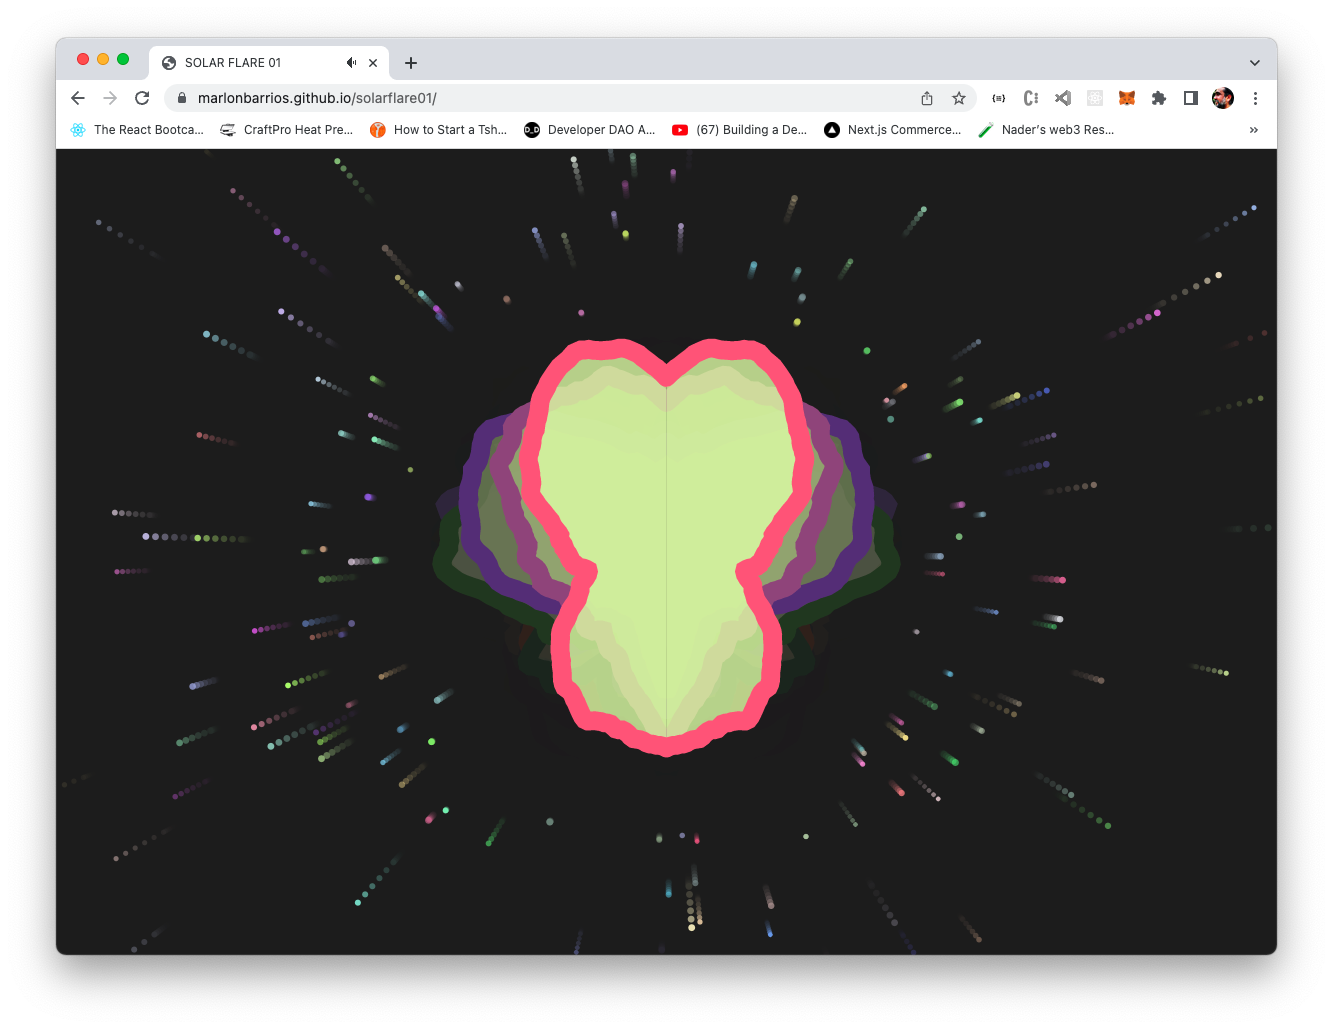View site security via the padlock icon

click(x=181, y=98)
